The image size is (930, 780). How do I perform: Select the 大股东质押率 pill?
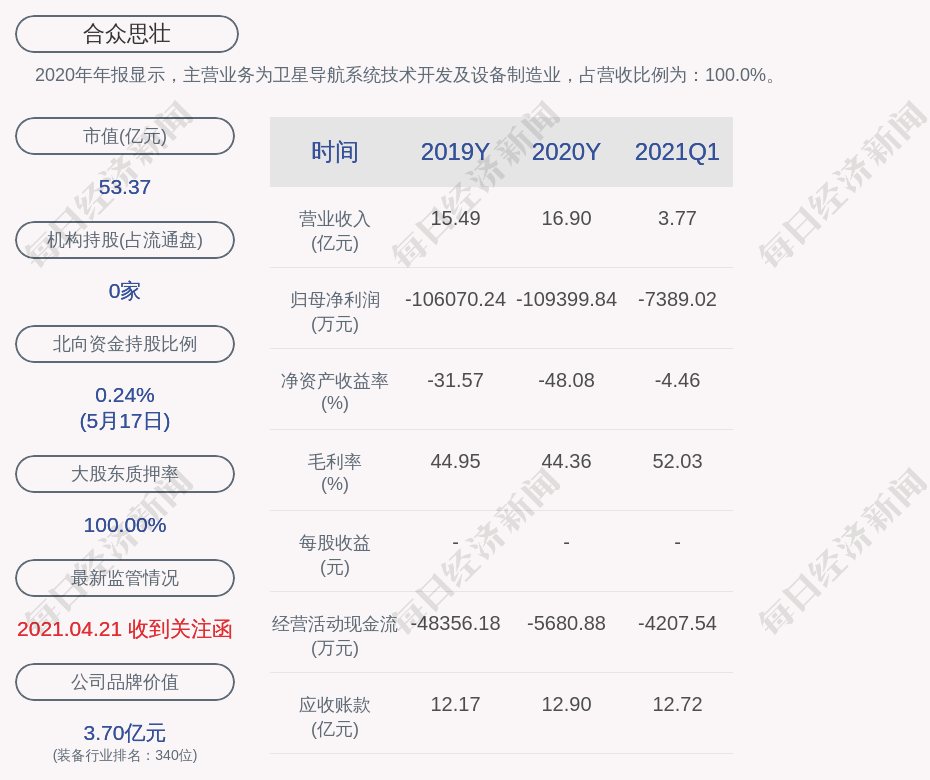pyautogui.click(x=125, y=474)
